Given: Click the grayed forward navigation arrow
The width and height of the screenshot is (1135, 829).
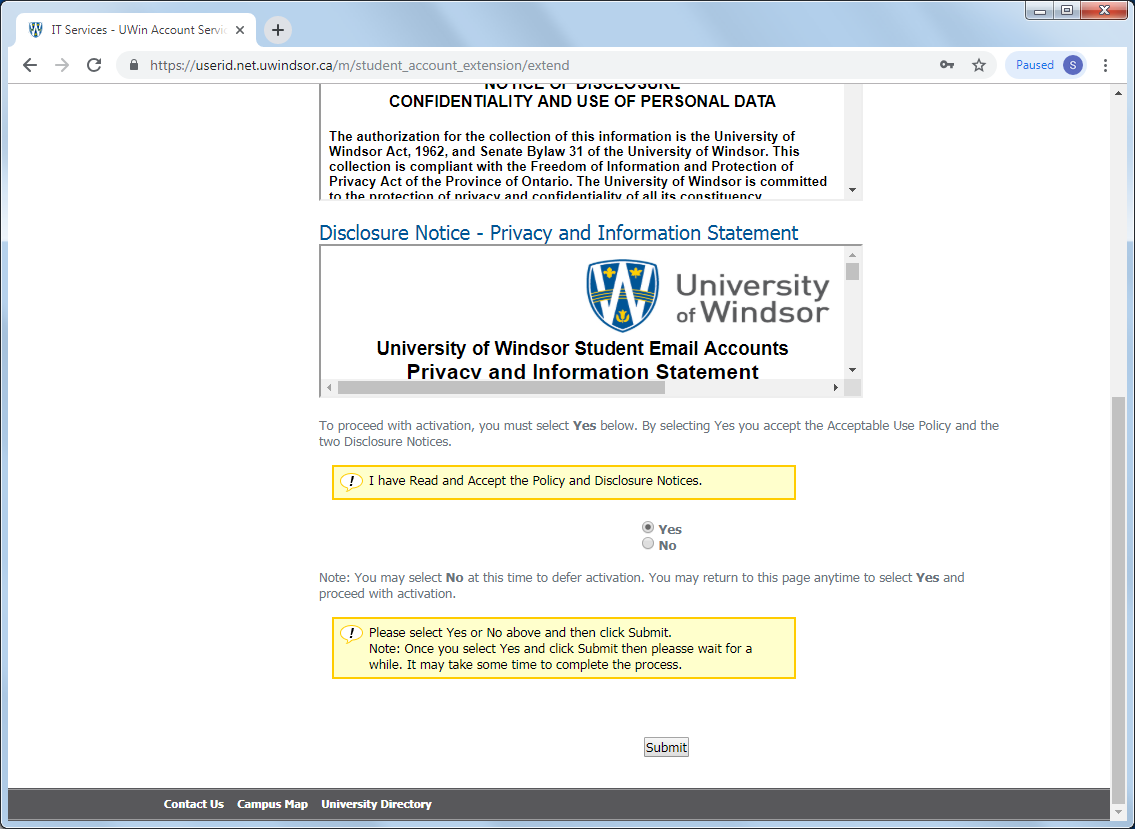Looking at the screenshot, I should [x=61, y=64].
